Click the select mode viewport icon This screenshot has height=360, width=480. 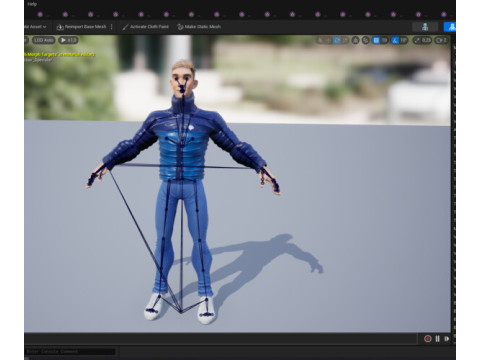point(320,40)
